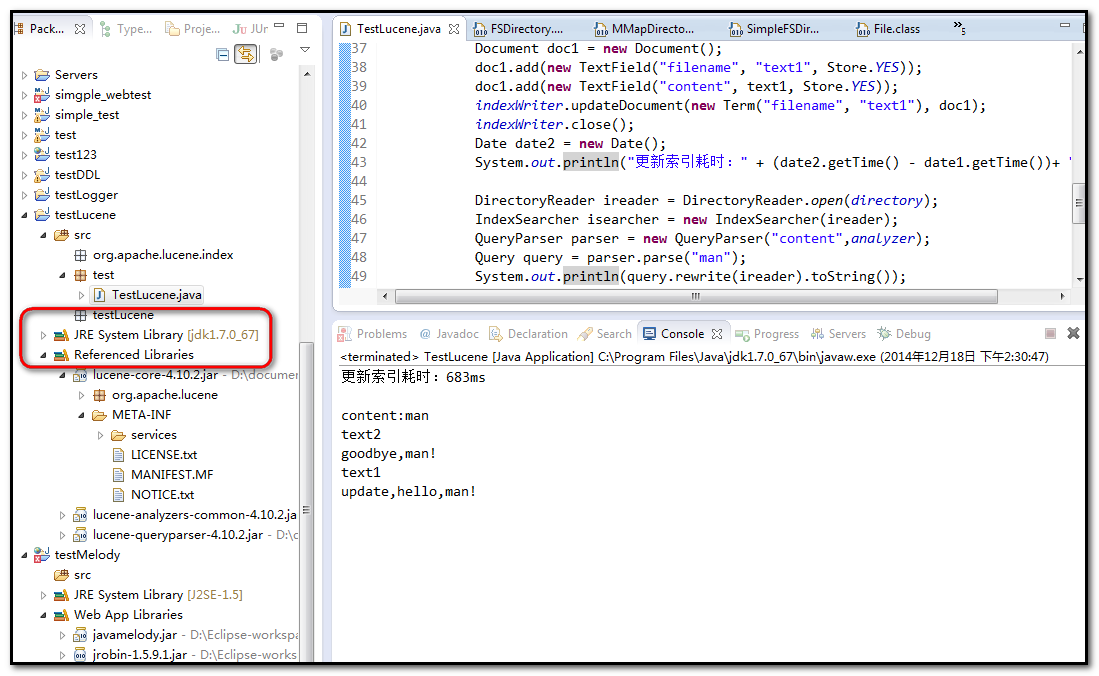Select the Referenced Libraries node

(x=124, y=354)
